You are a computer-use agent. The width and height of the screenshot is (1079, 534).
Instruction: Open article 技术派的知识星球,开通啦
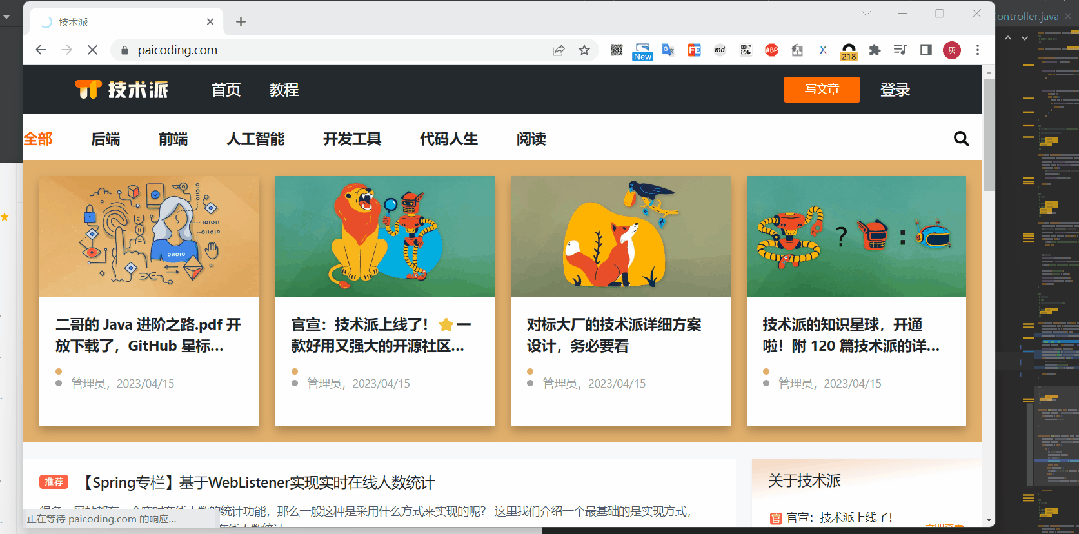click(x=851, y=335)
